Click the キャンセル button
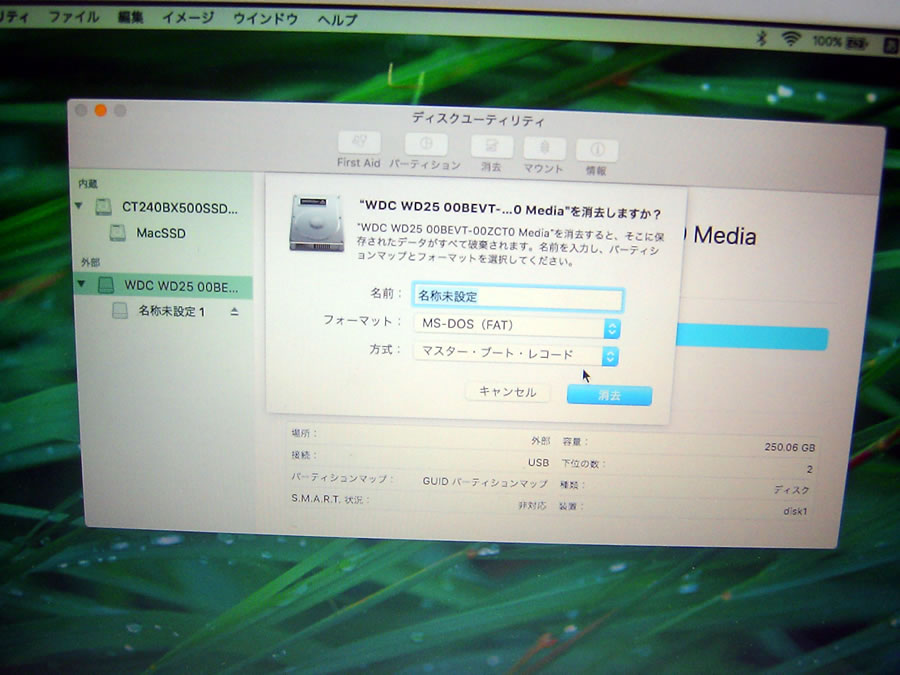Screen dimensions: 900x675 pyautogui.click(x=507, y=392)
